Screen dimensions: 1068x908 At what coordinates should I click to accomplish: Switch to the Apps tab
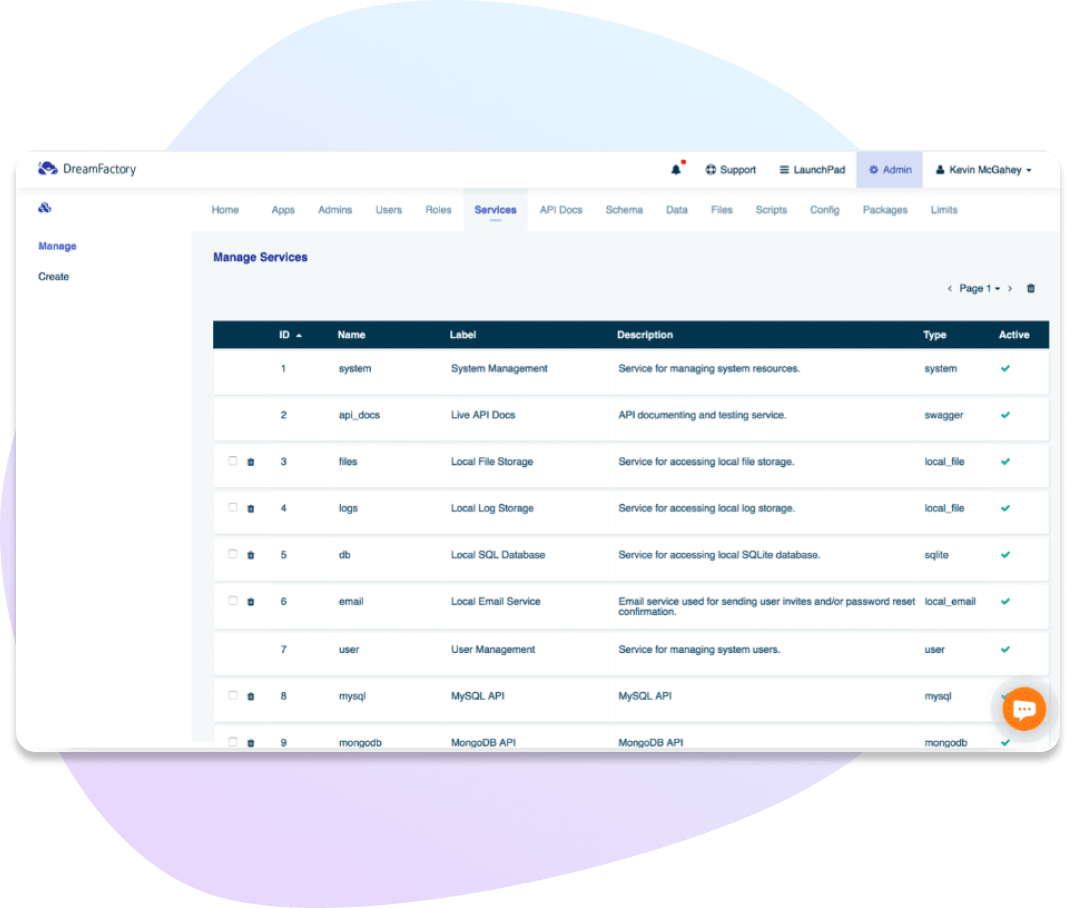[x=283, y=210]
